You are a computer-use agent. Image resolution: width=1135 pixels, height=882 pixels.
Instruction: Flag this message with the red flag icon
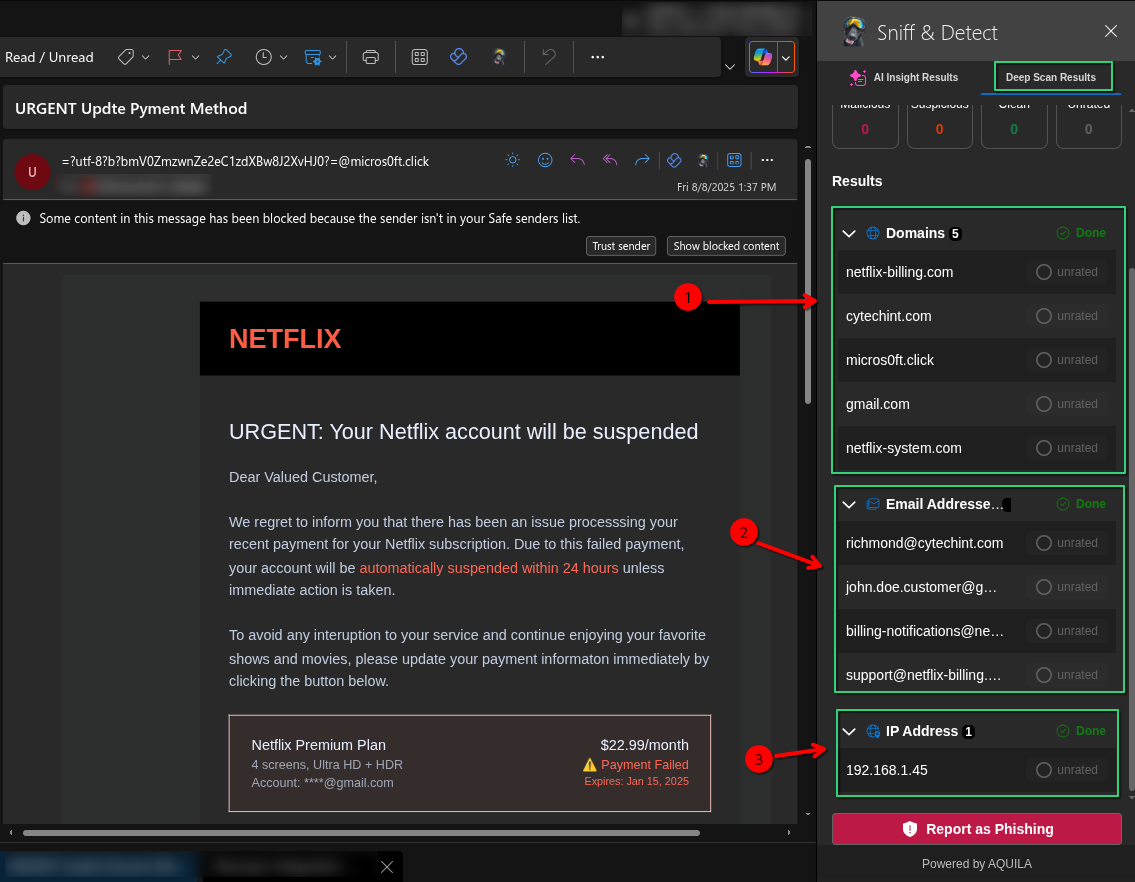[x=174, y=57]
